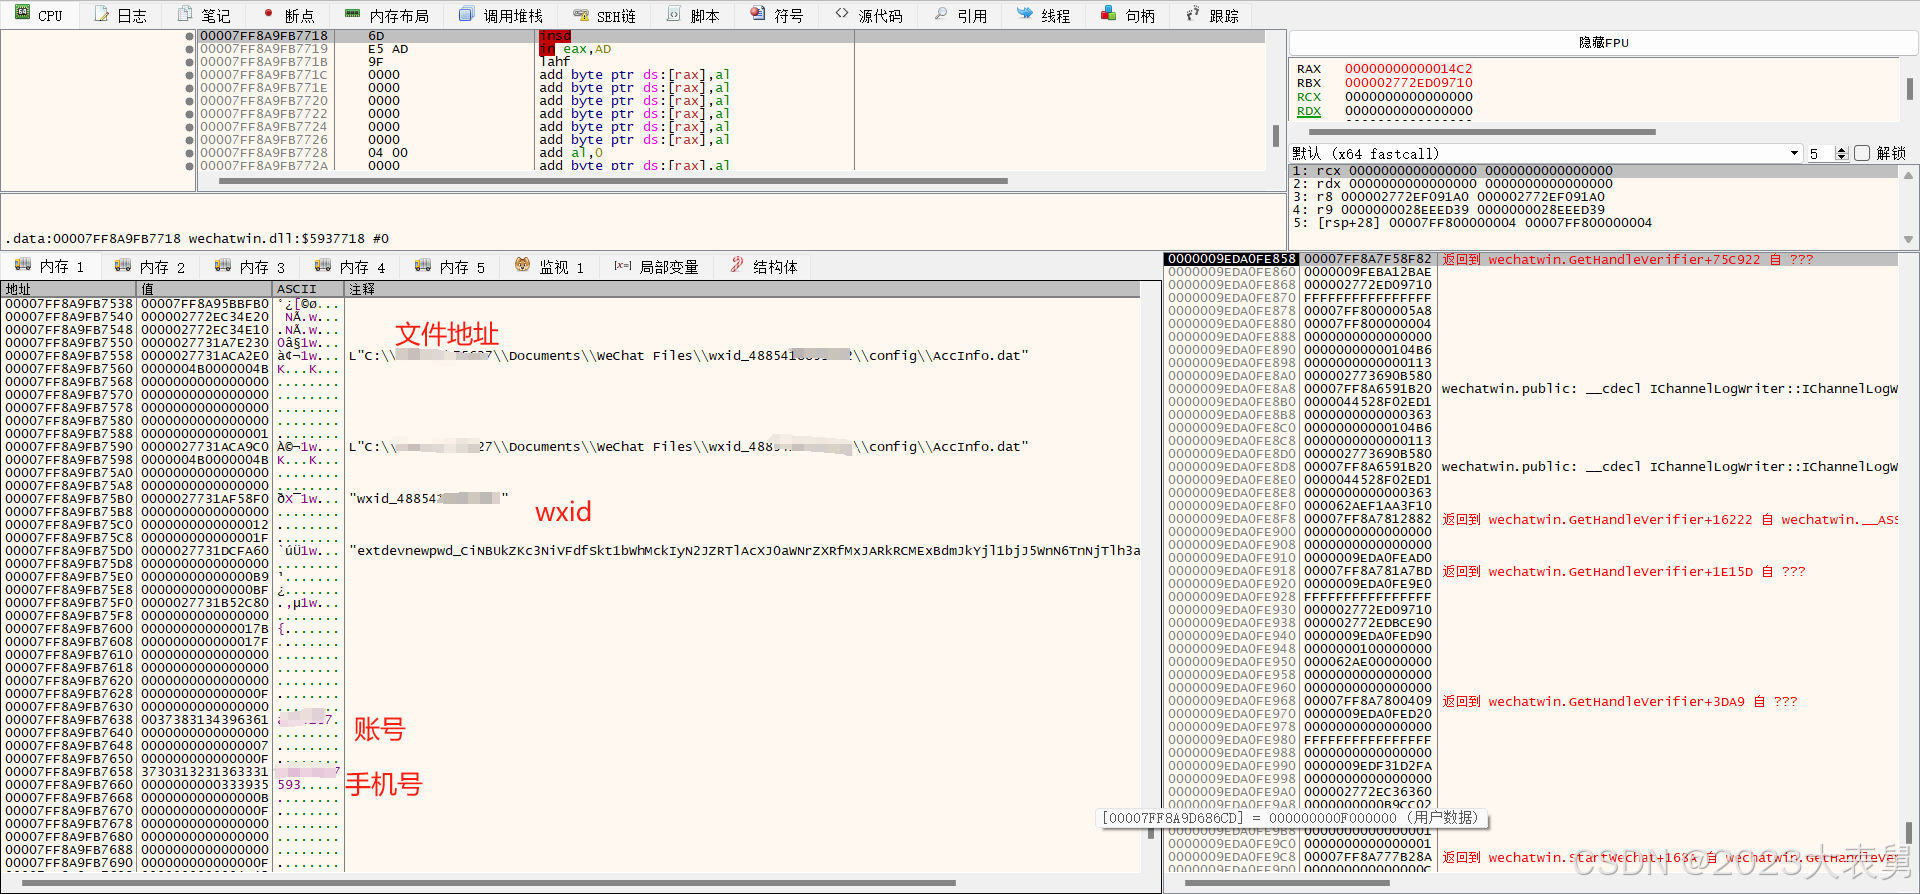Switch to the 日志 log tab
The height and width of the screenshot is (894, 1920).
[121, 16]
